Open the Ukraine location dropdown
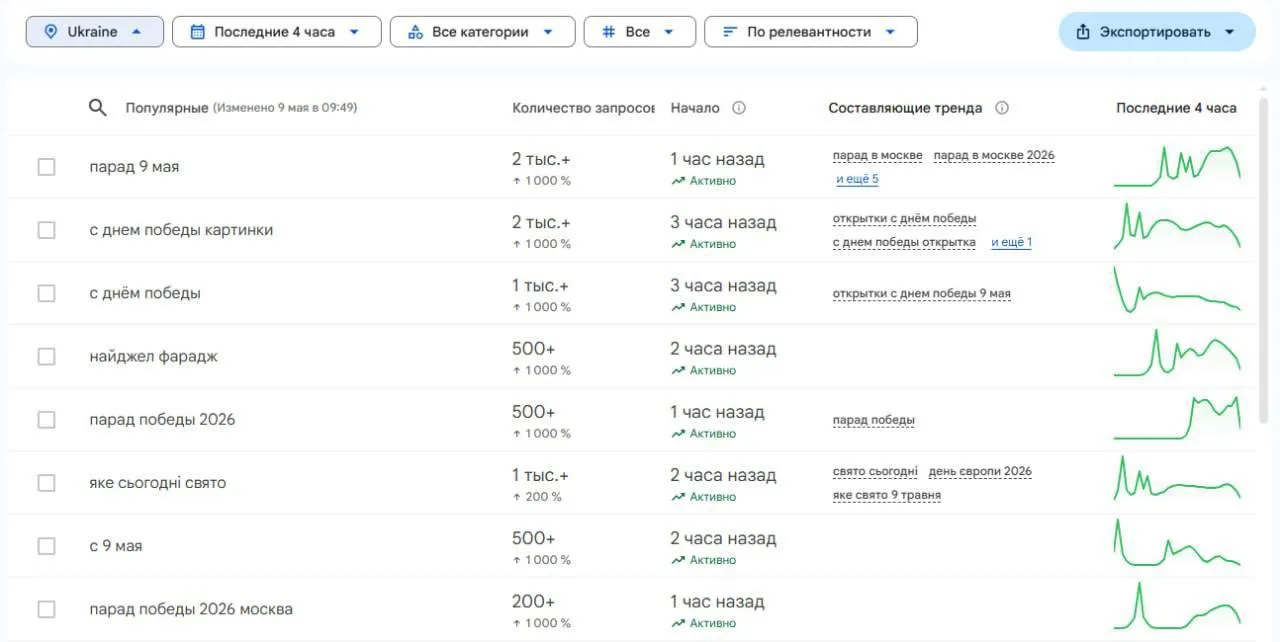The image size is (1280, 642). (x=93, y=32)
